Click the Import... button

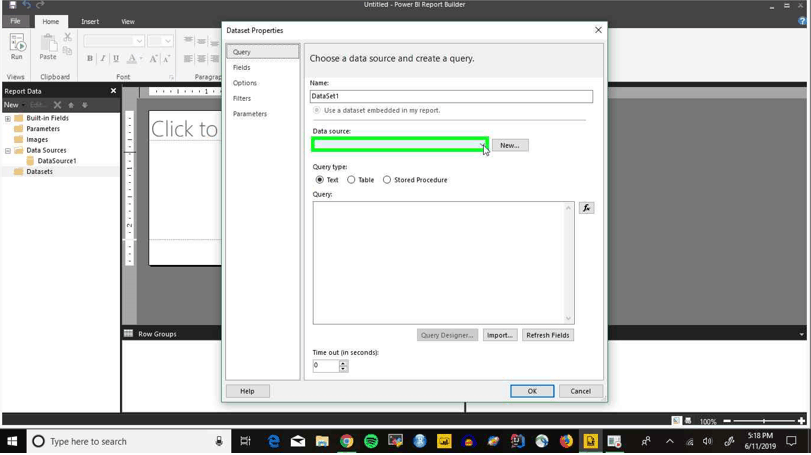click(x=500, y=335)
